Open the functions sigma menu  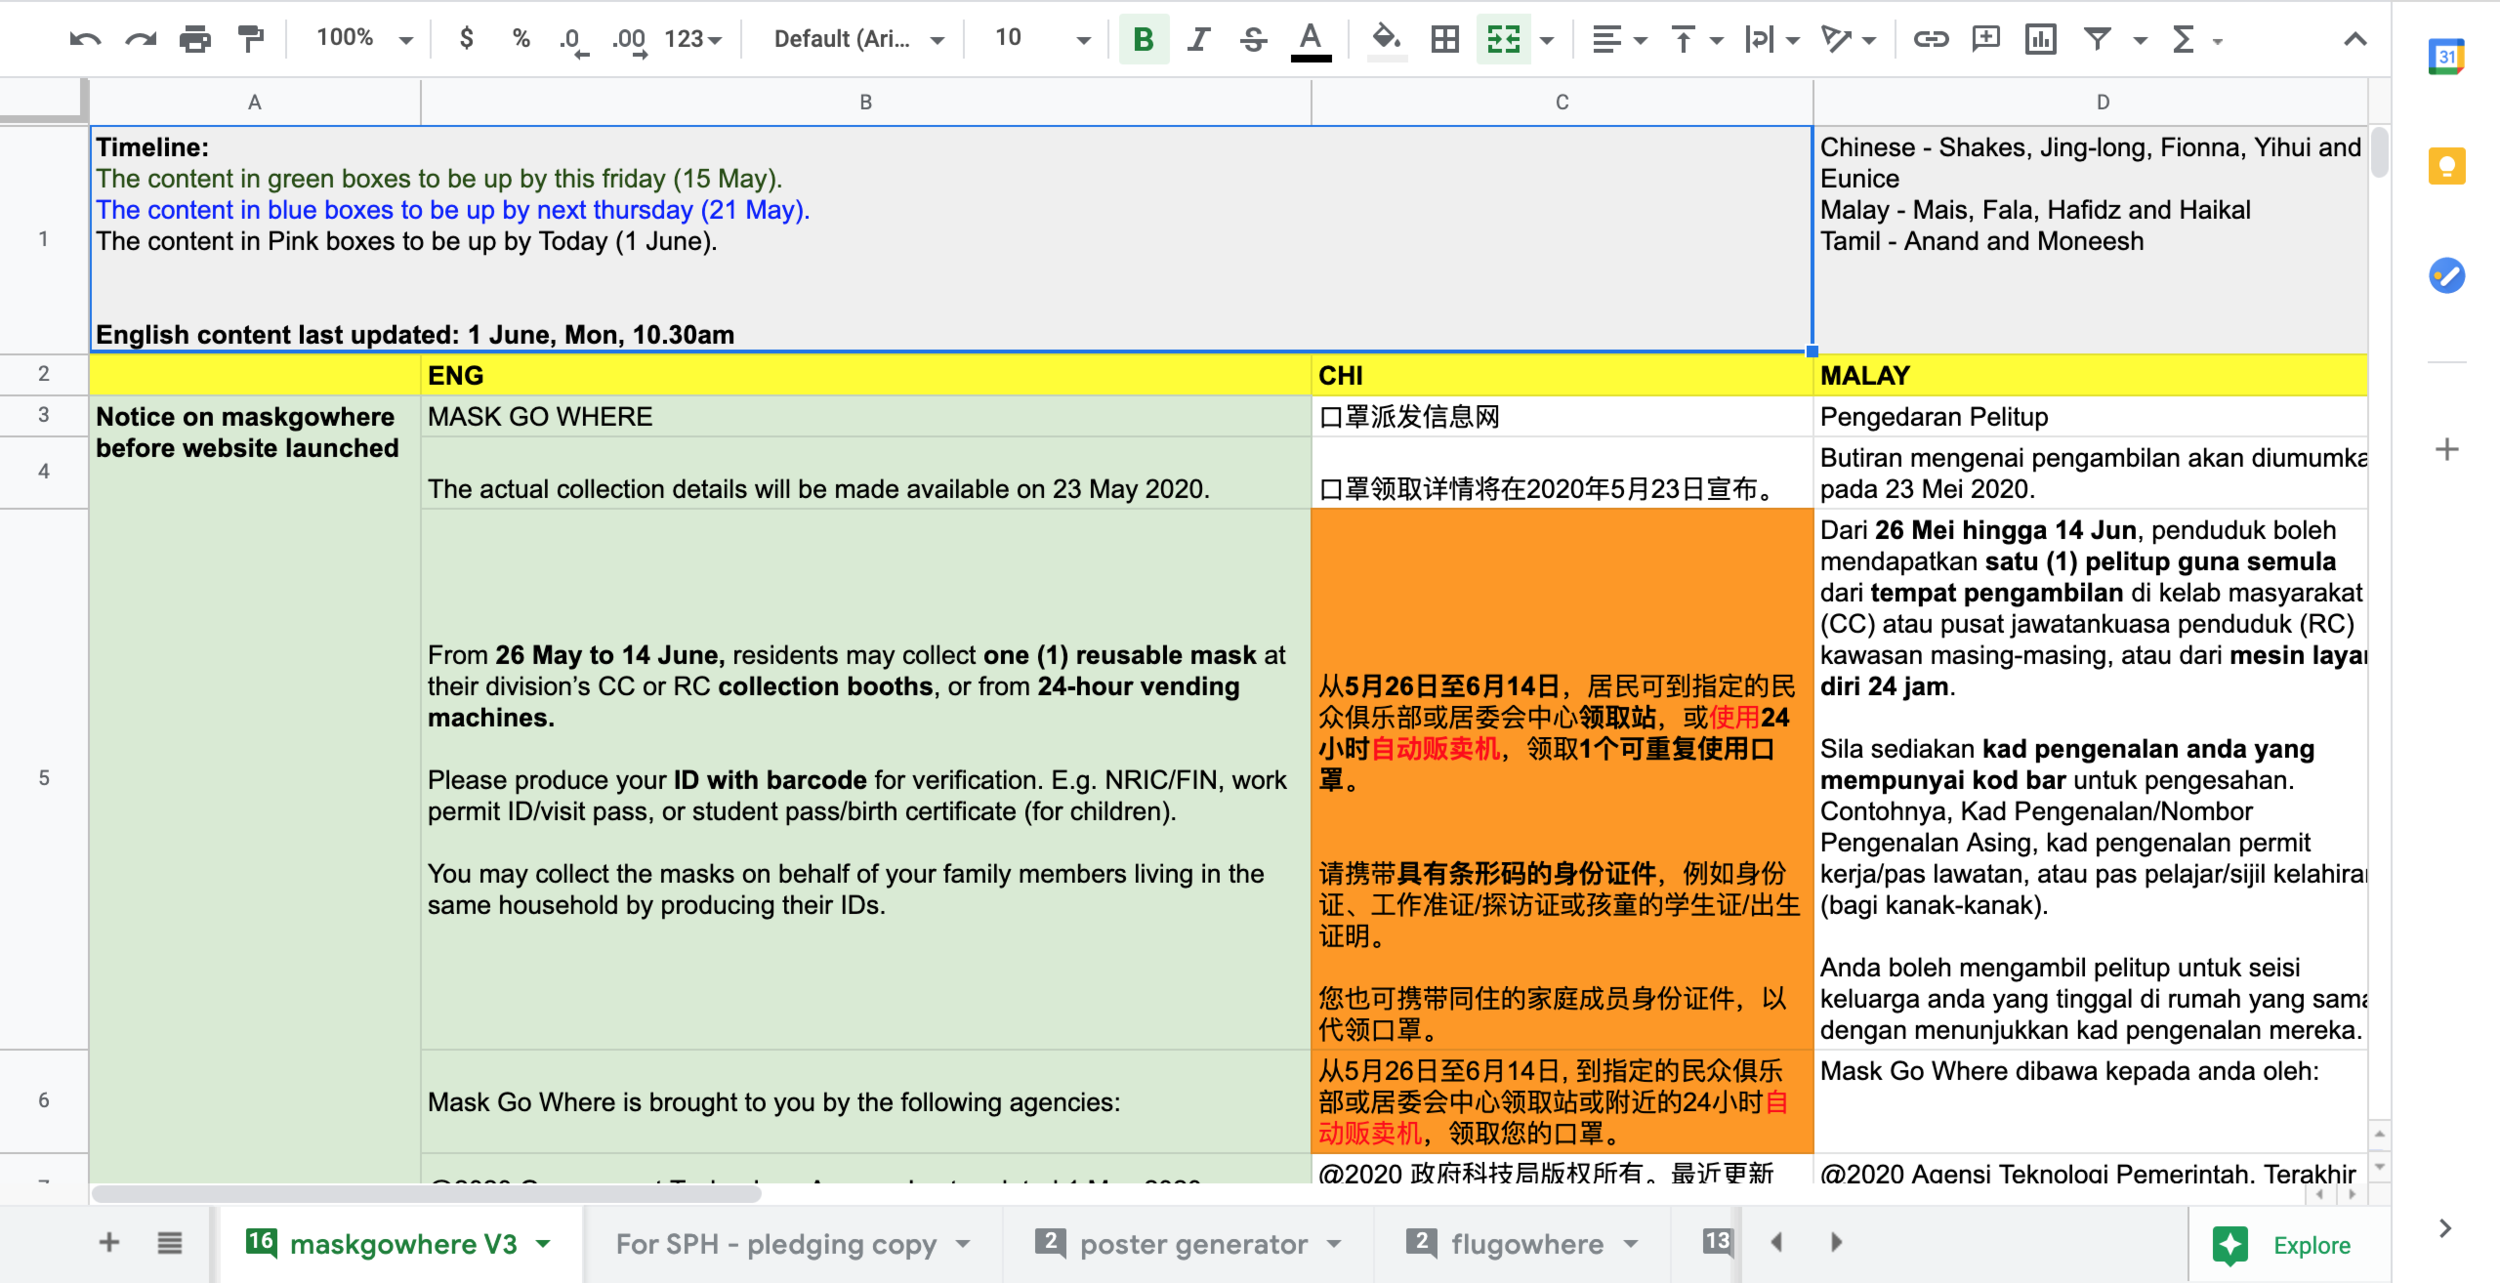coord(2184,39)
